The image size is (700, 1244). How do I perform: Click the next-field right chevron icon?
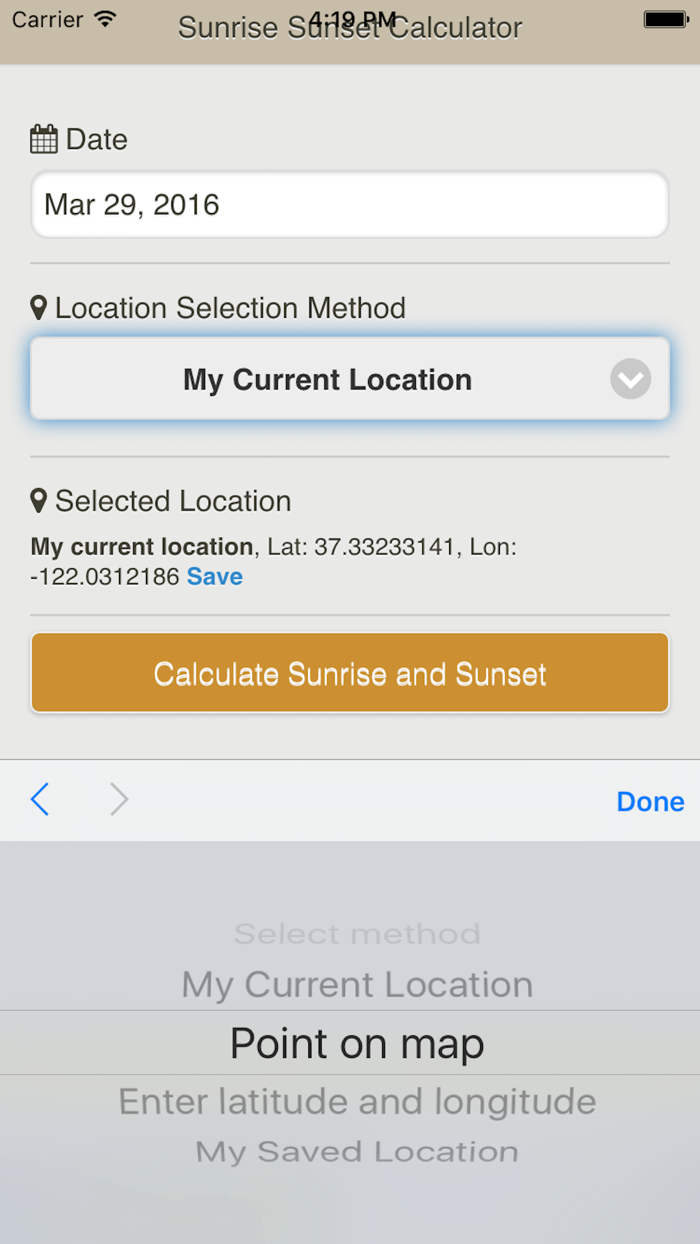[x=118, y=800]
